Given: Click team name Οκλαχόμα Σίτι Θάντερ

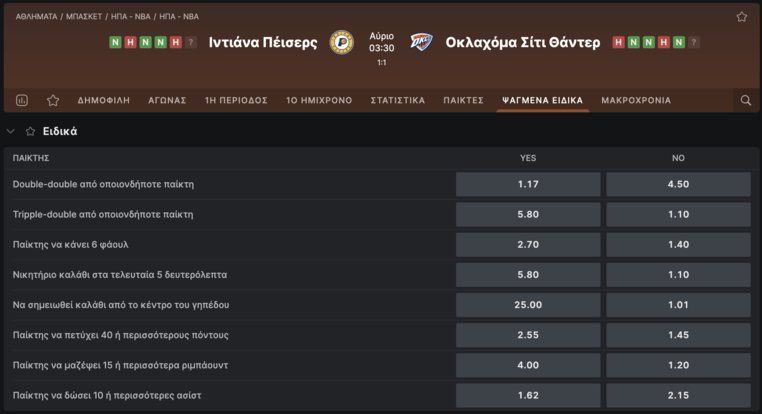Looking at the screenshot, I should (523, 42).
